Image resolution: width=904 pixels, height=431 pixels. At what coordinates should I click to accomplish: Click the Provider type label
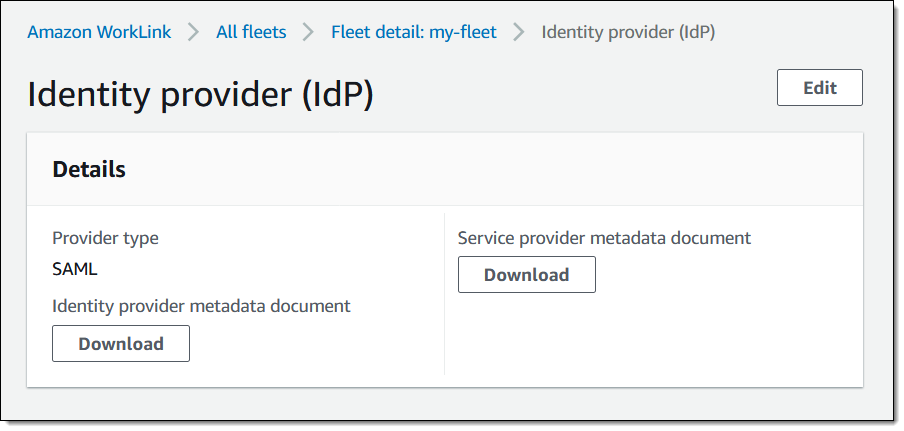[105, 238]
